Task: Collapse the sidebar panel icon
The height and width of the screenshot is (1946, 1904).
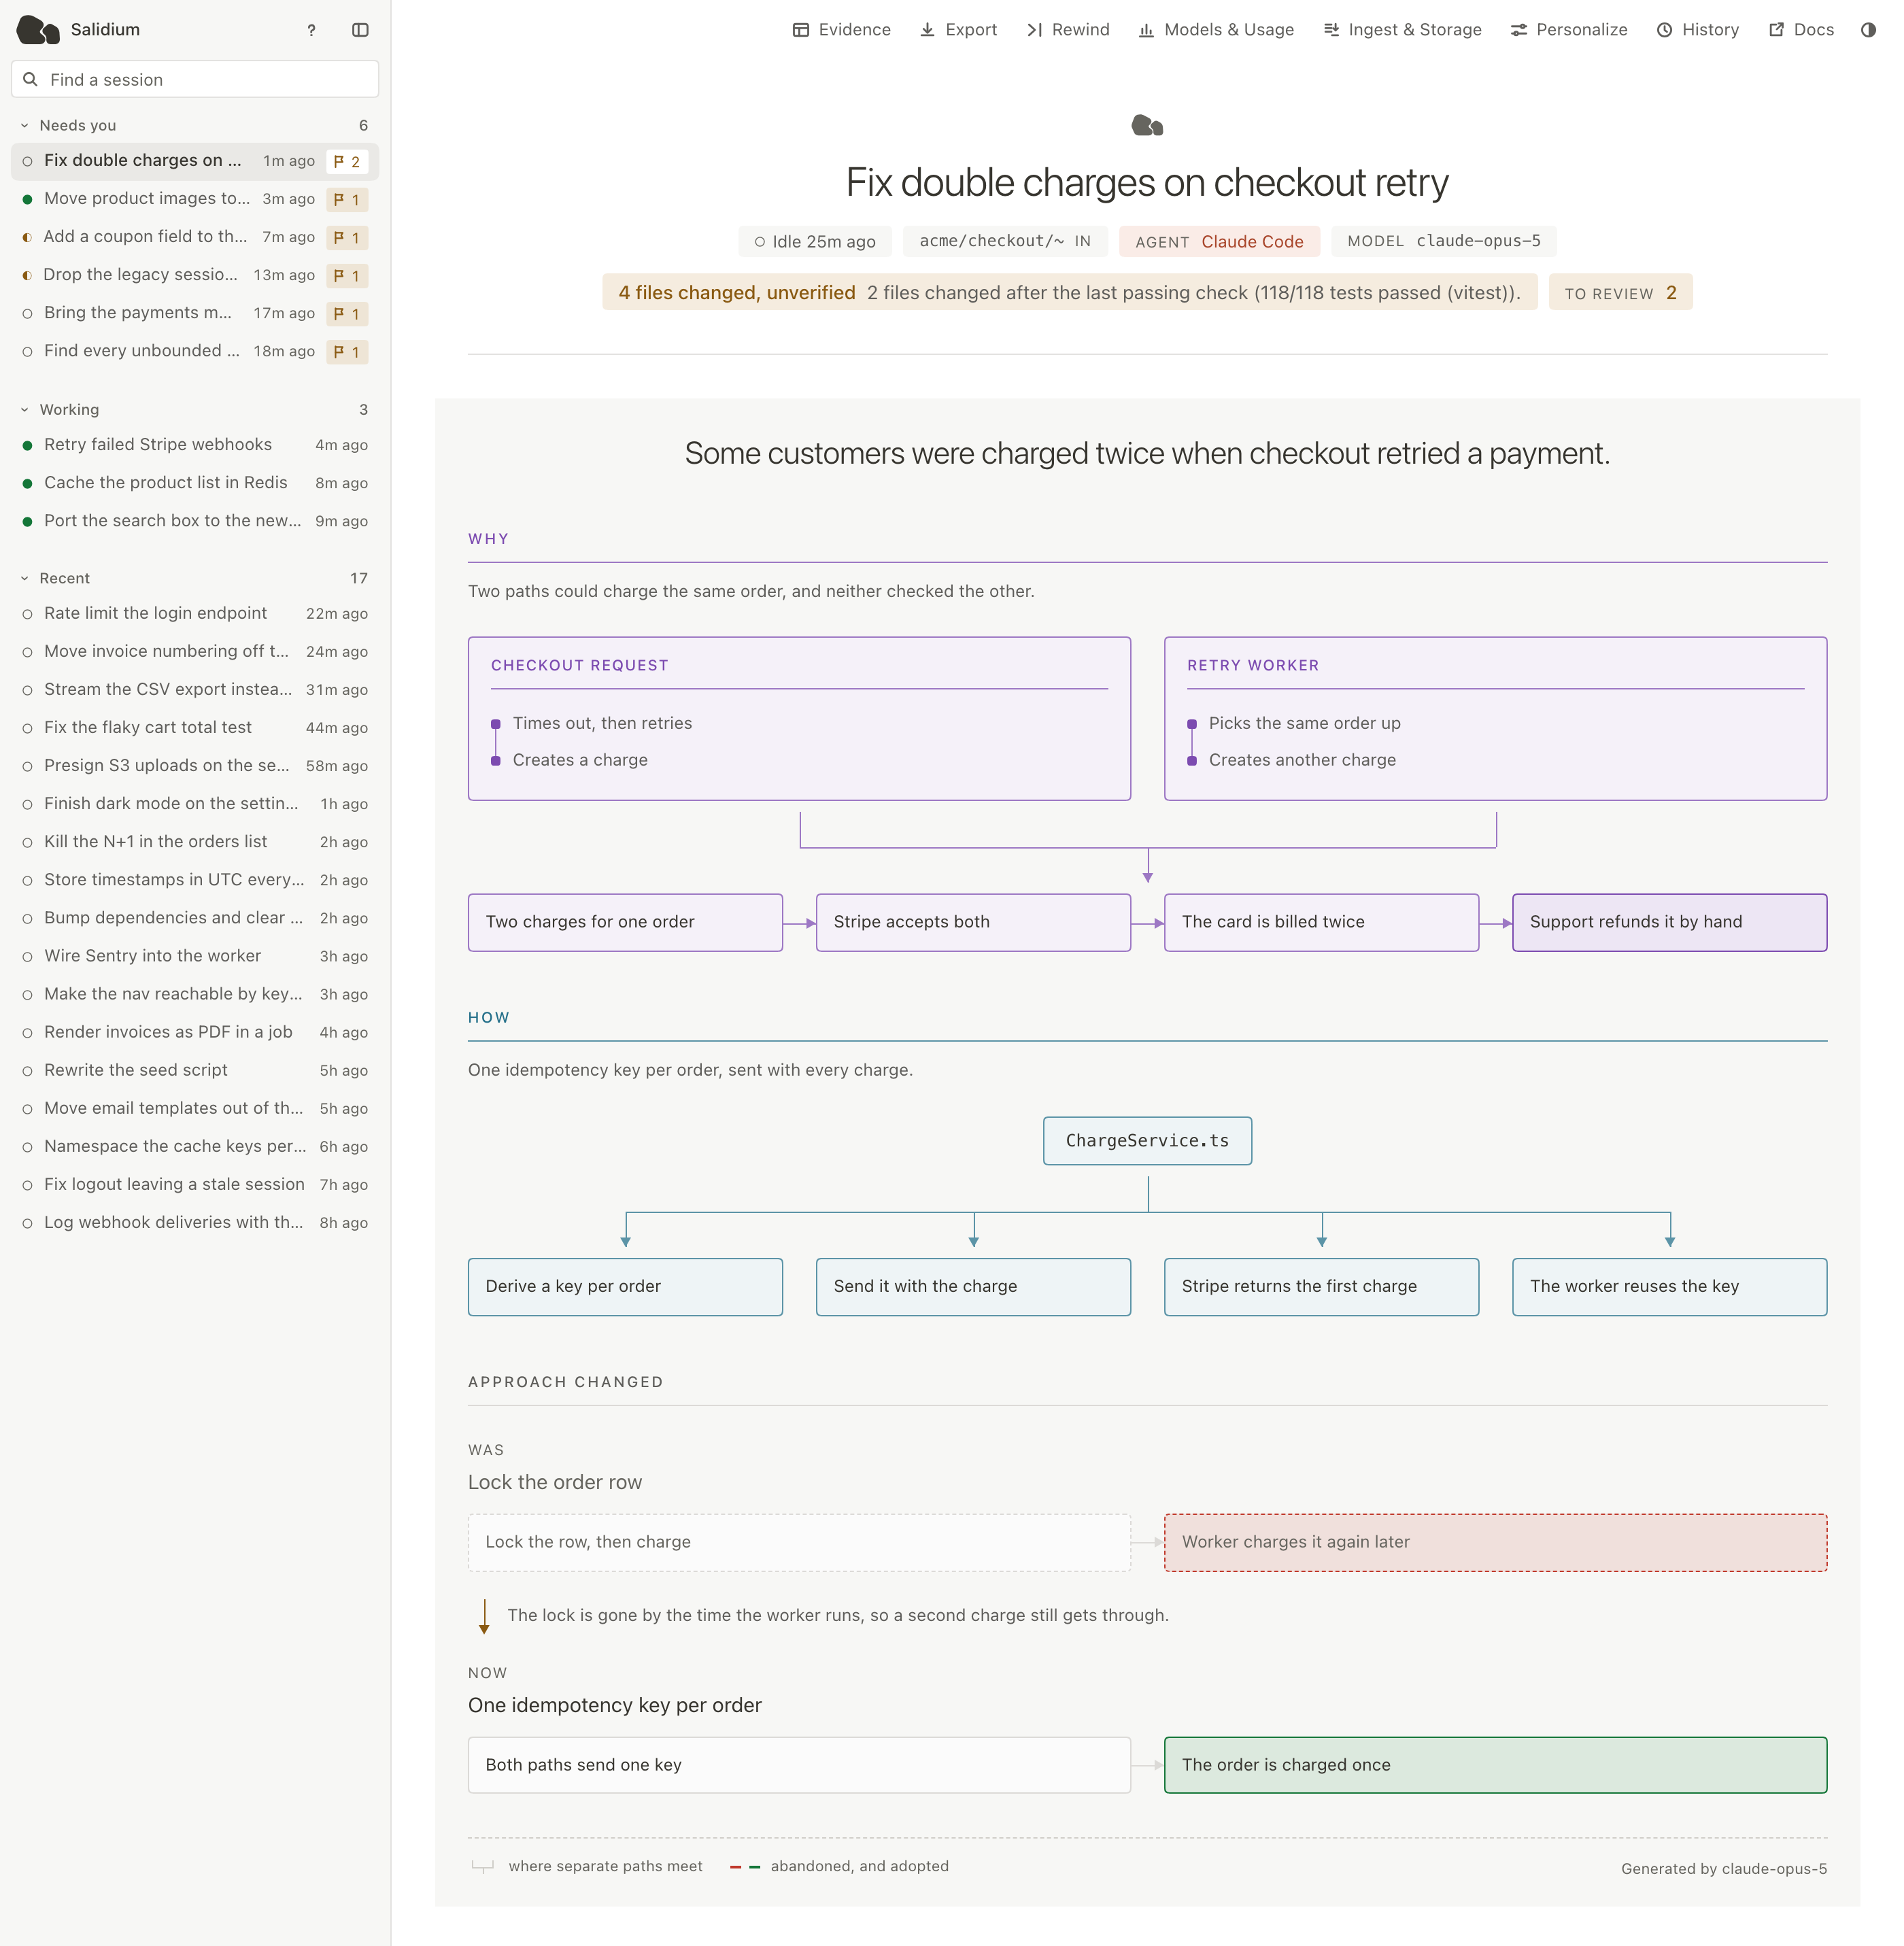Action: (x=361, y=30)
